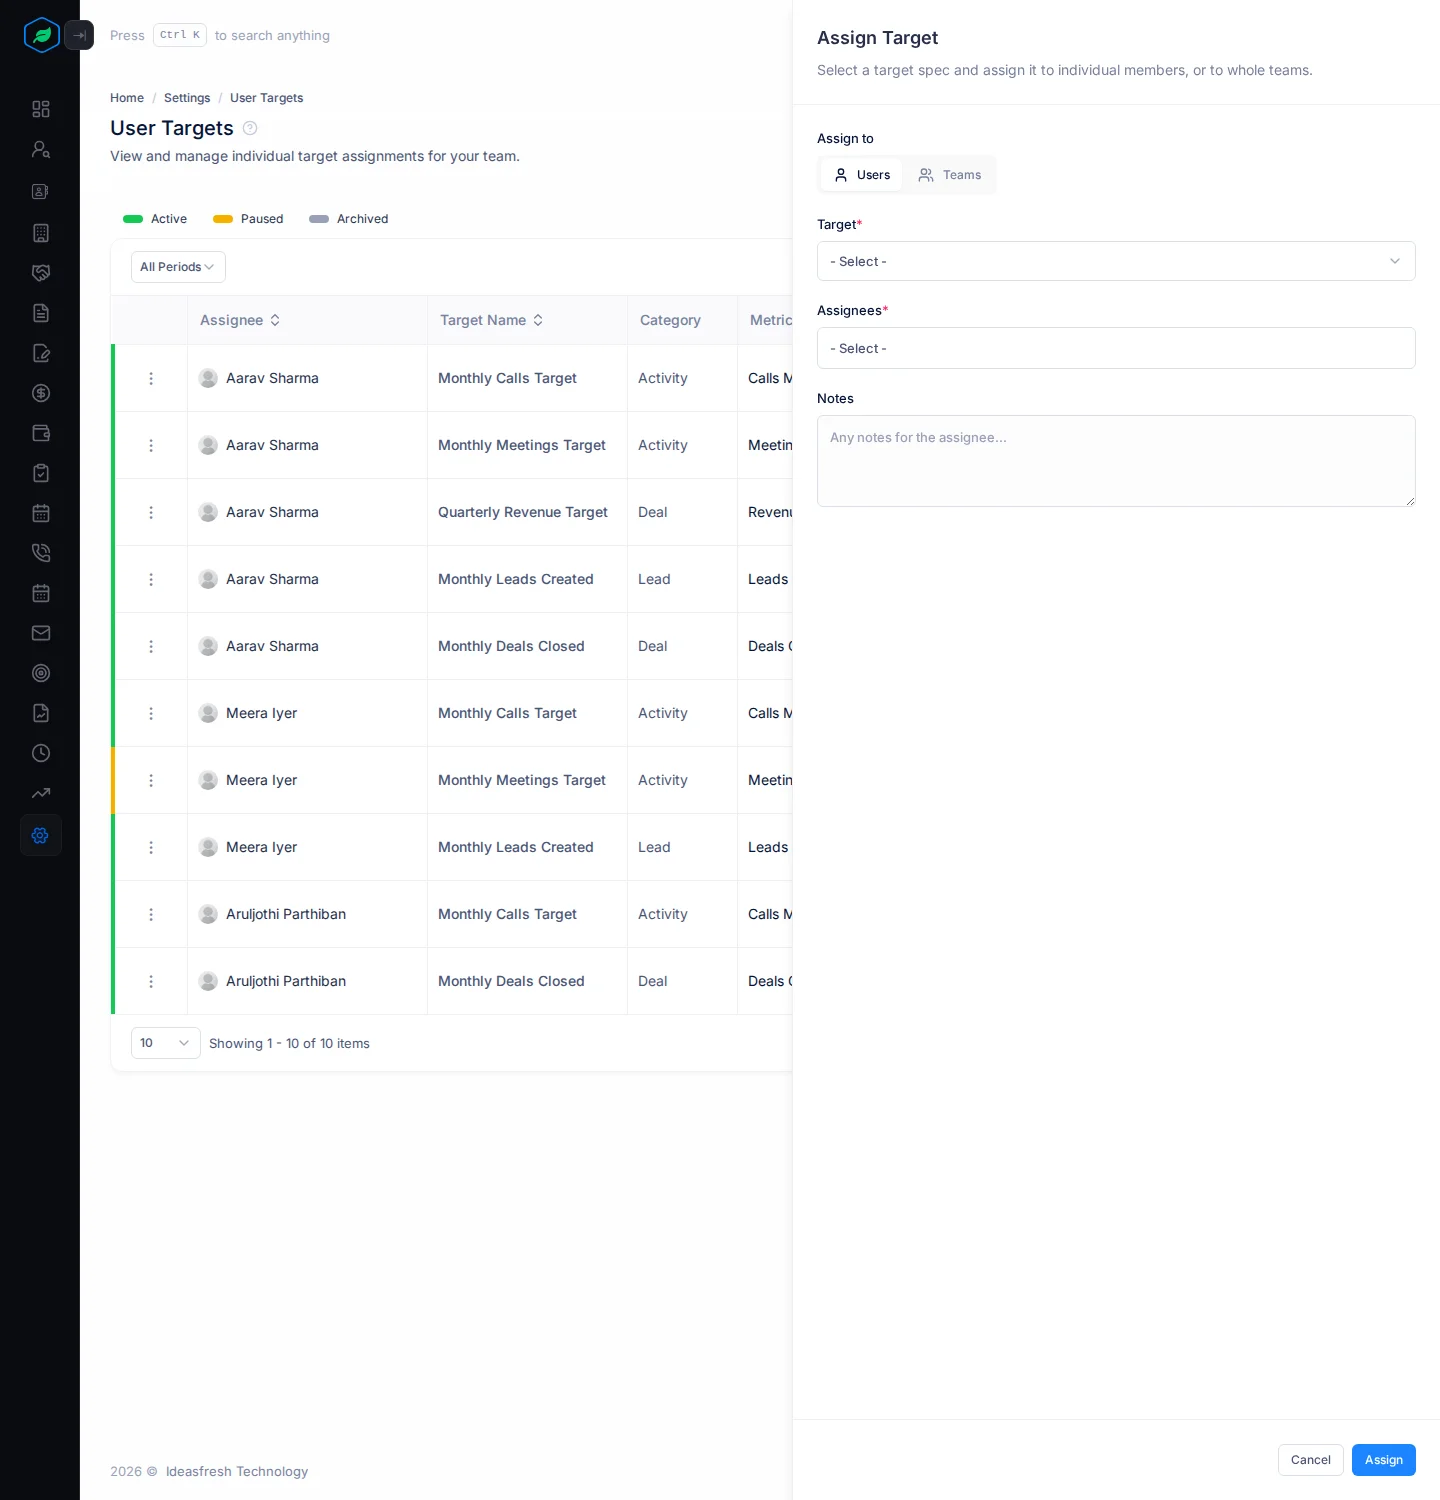Screen dimensions: 1440x1500
Task: Open the mail envelope icon in sidebar
Action: pos(41,633)
